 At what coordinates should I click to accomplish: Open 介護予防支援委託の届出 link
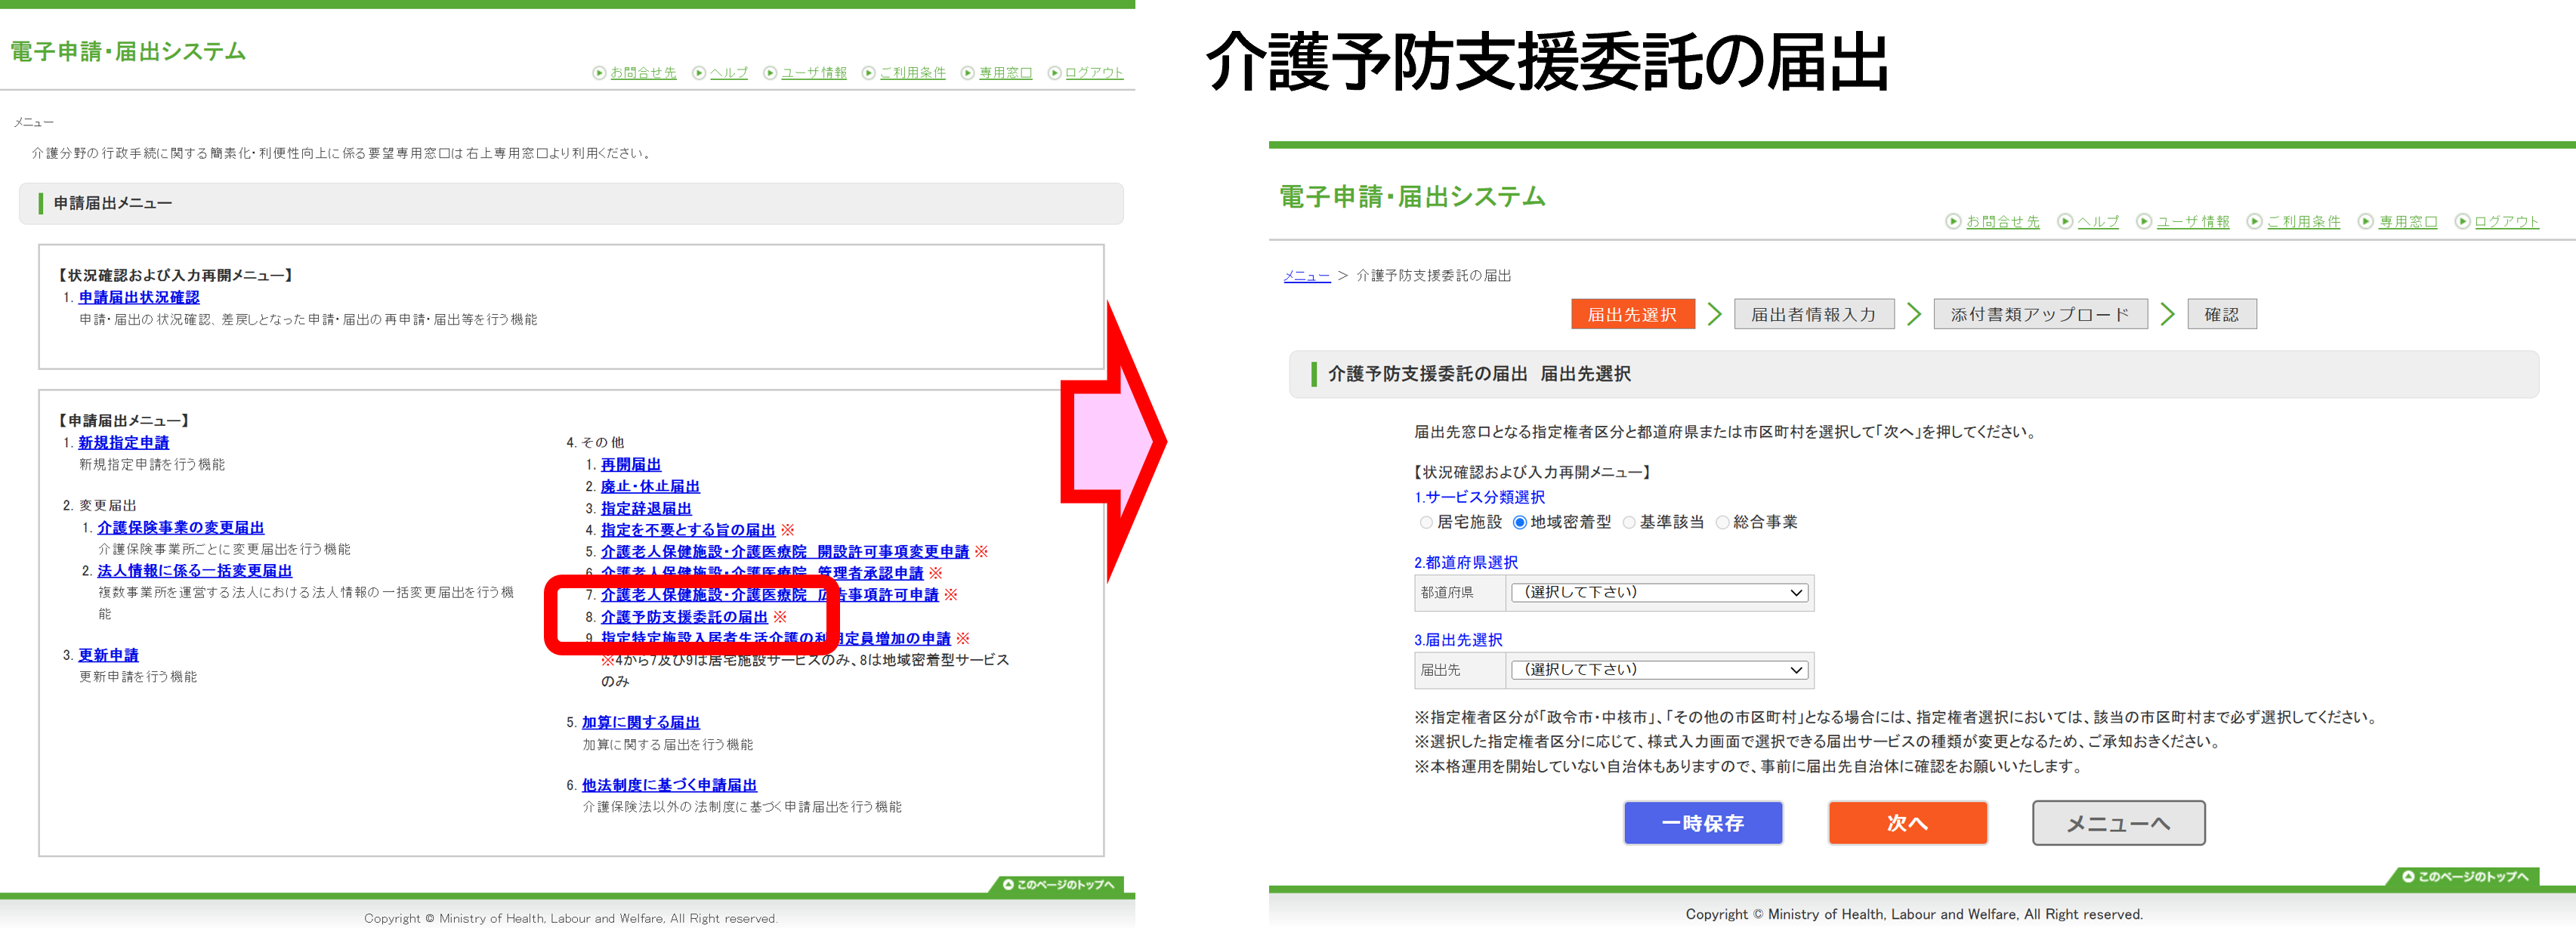pyautogui.click(x=684, y=618)
